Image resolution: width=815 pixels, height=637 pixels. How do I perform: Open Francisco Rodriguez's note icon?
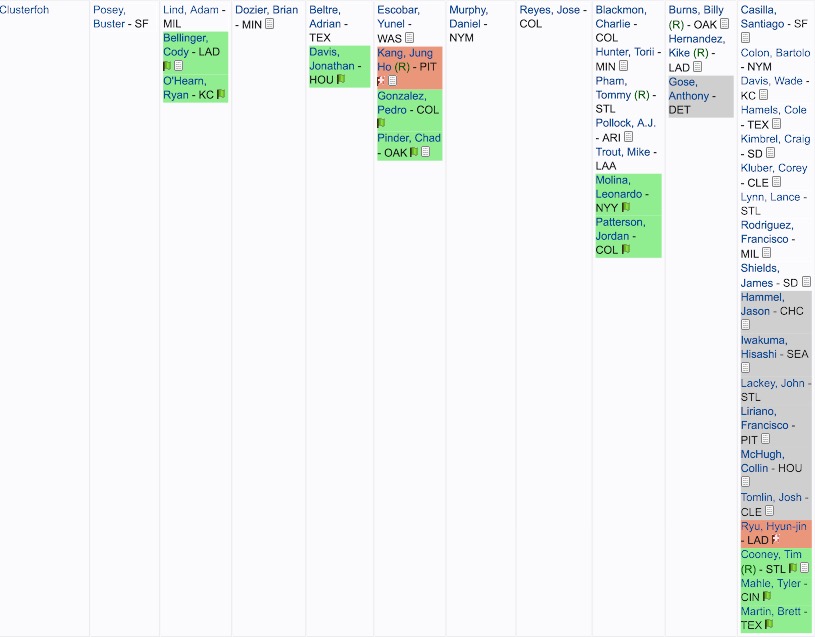(766, 253)
